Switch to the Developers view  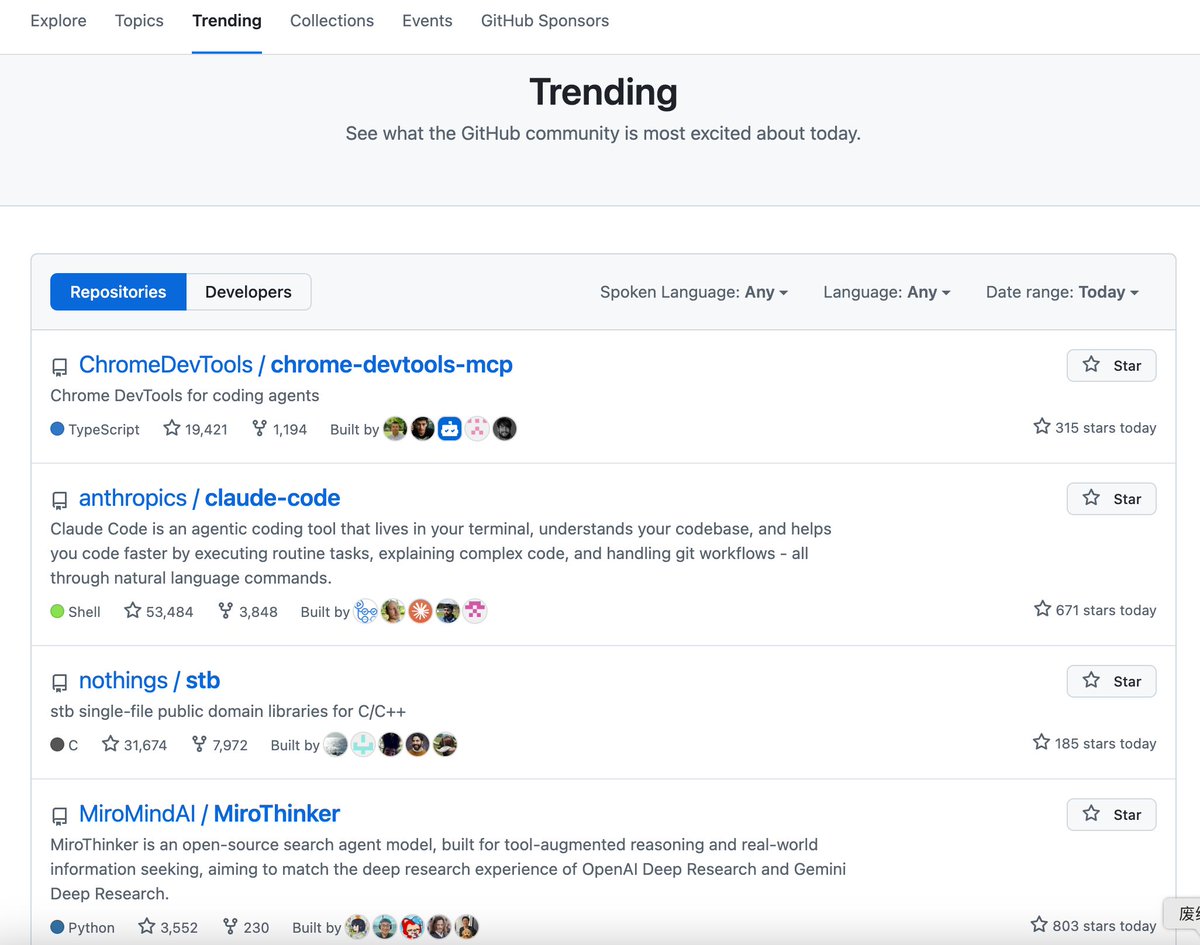[248, 292]
